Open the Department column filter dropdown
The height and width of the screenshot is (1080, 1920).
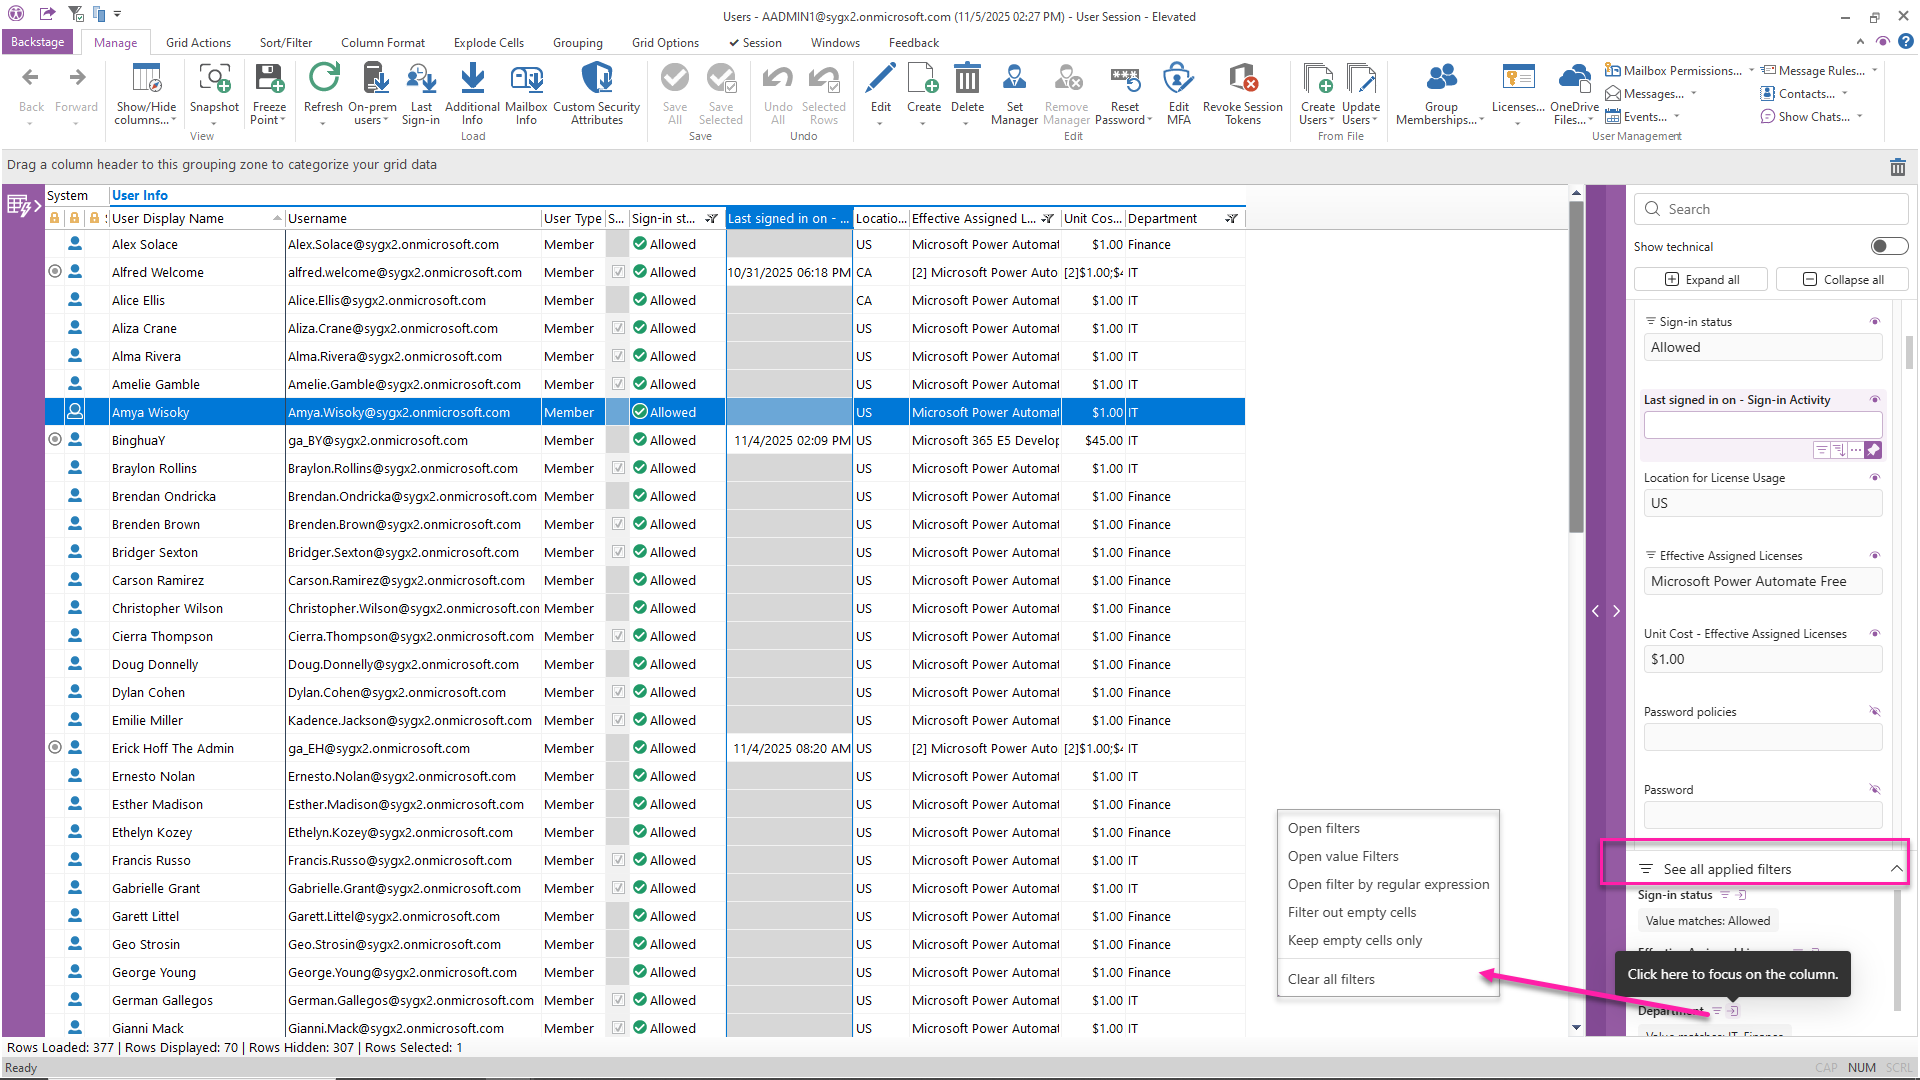coord(1232,218)
